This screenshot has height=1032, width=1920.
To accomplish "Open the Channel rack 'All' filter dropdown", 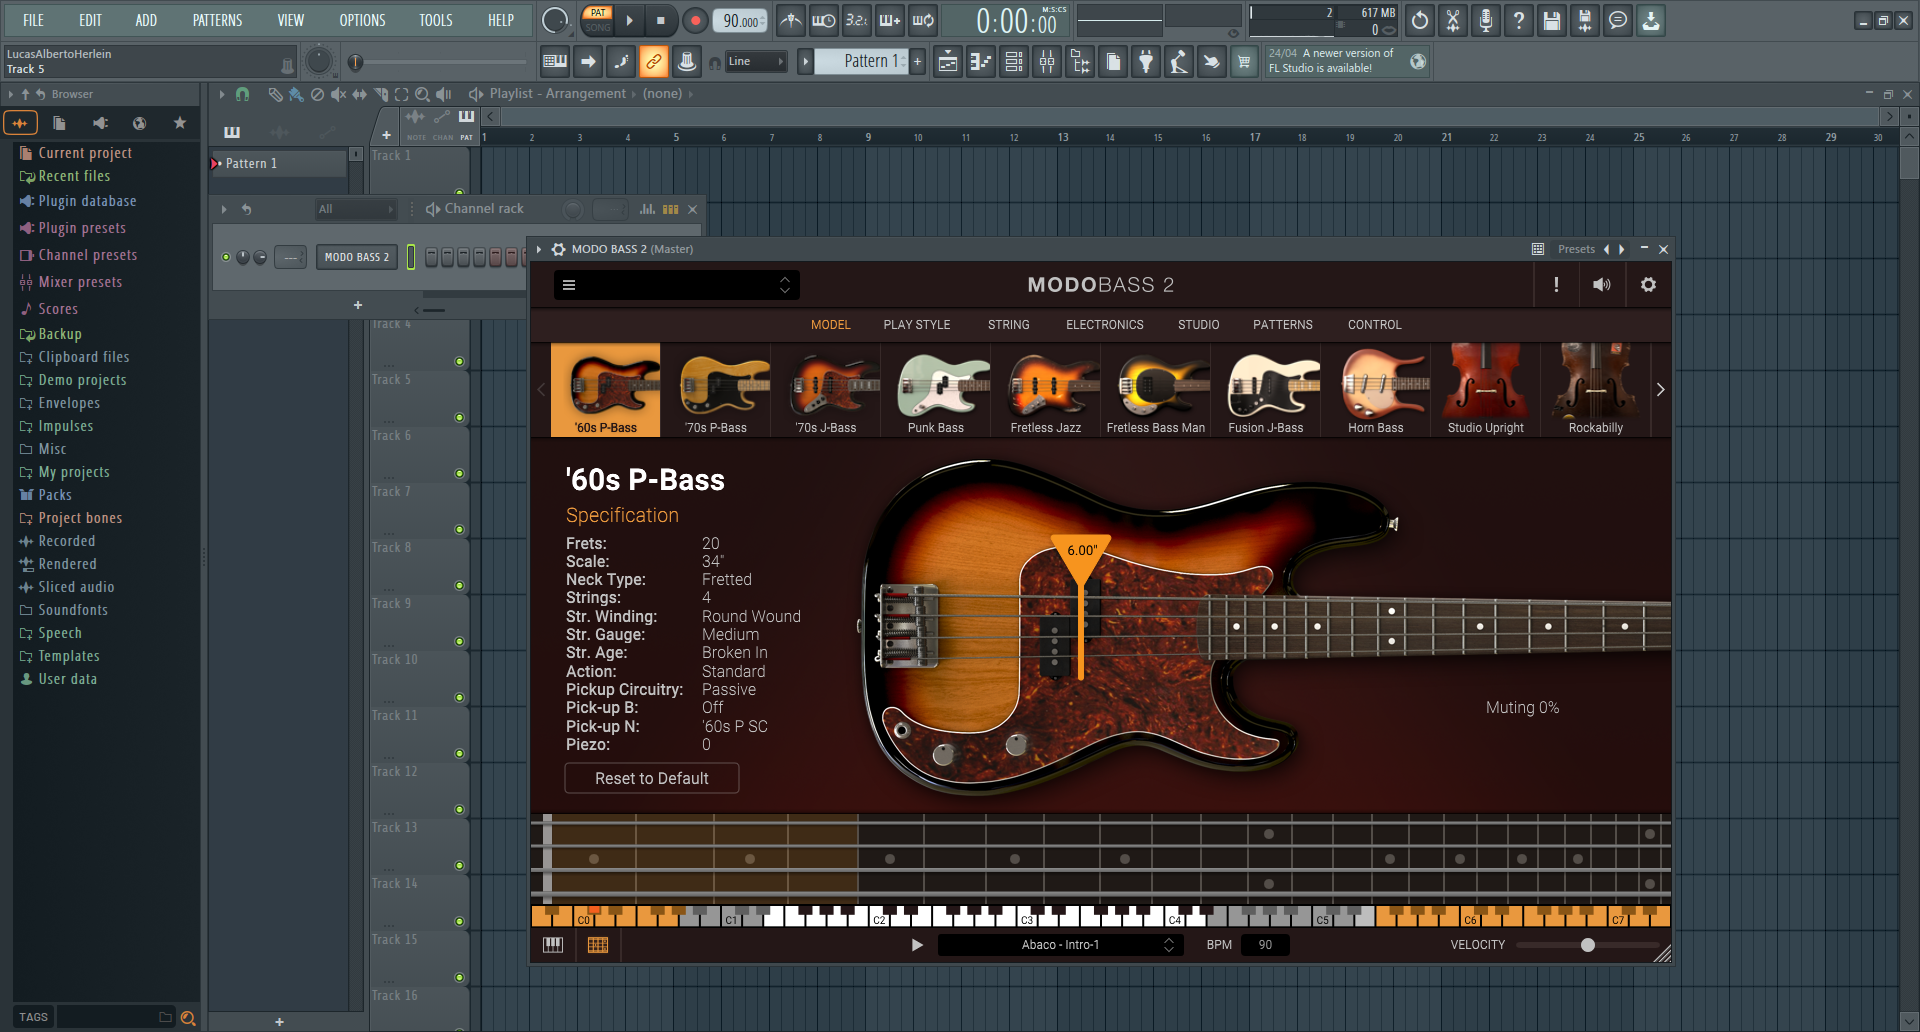I will (x=356, y=209).
